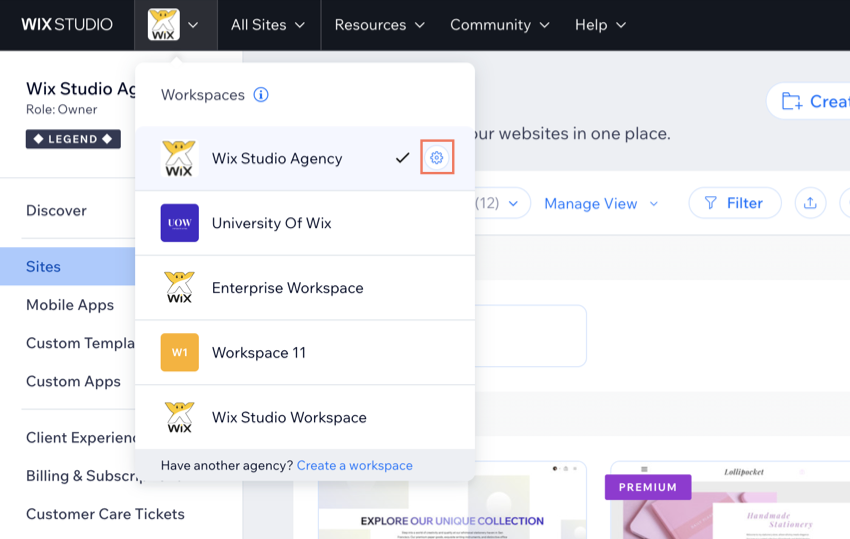Click the Workspace 11 yellow icon
The width and height of the screenshot is (850, 539).
coord(180,352)
